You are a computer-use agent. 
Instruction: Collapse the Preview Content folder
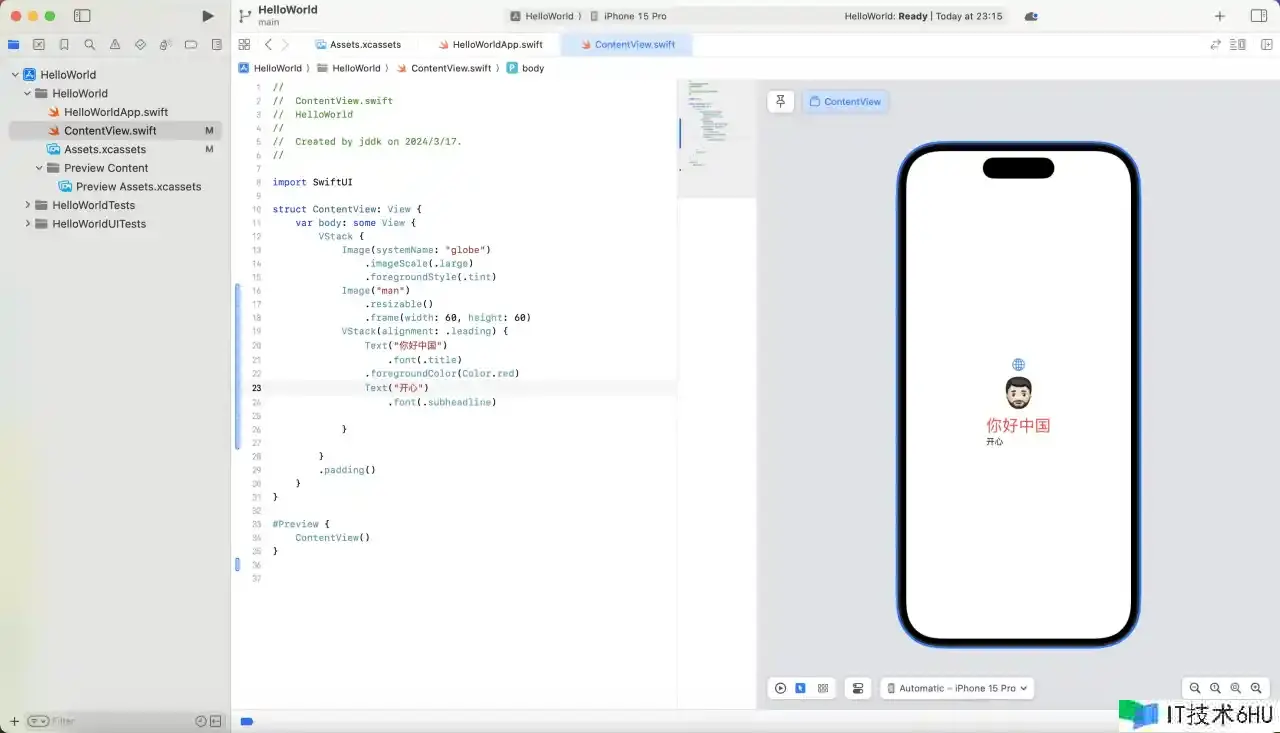(x=40, y=168)
